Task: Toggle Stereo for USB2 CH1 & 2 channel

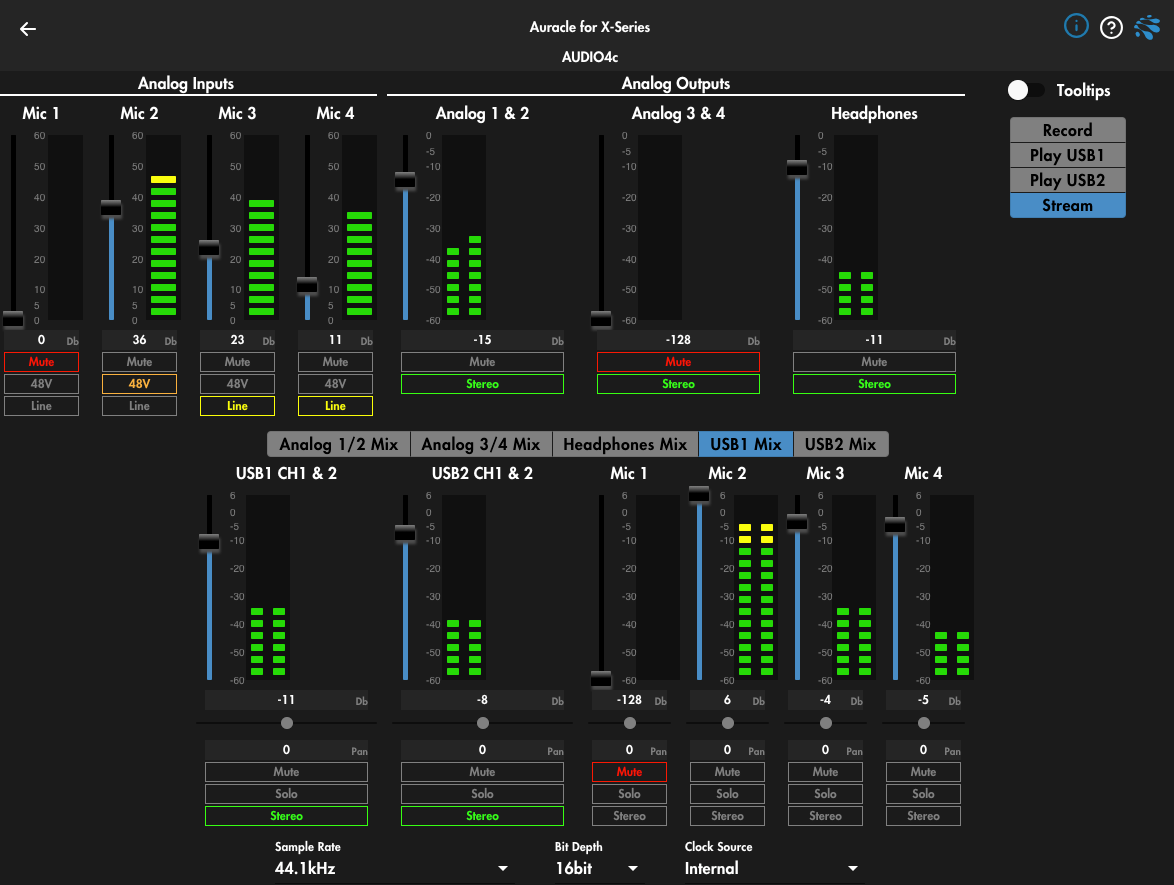Action: coord(482,816)
